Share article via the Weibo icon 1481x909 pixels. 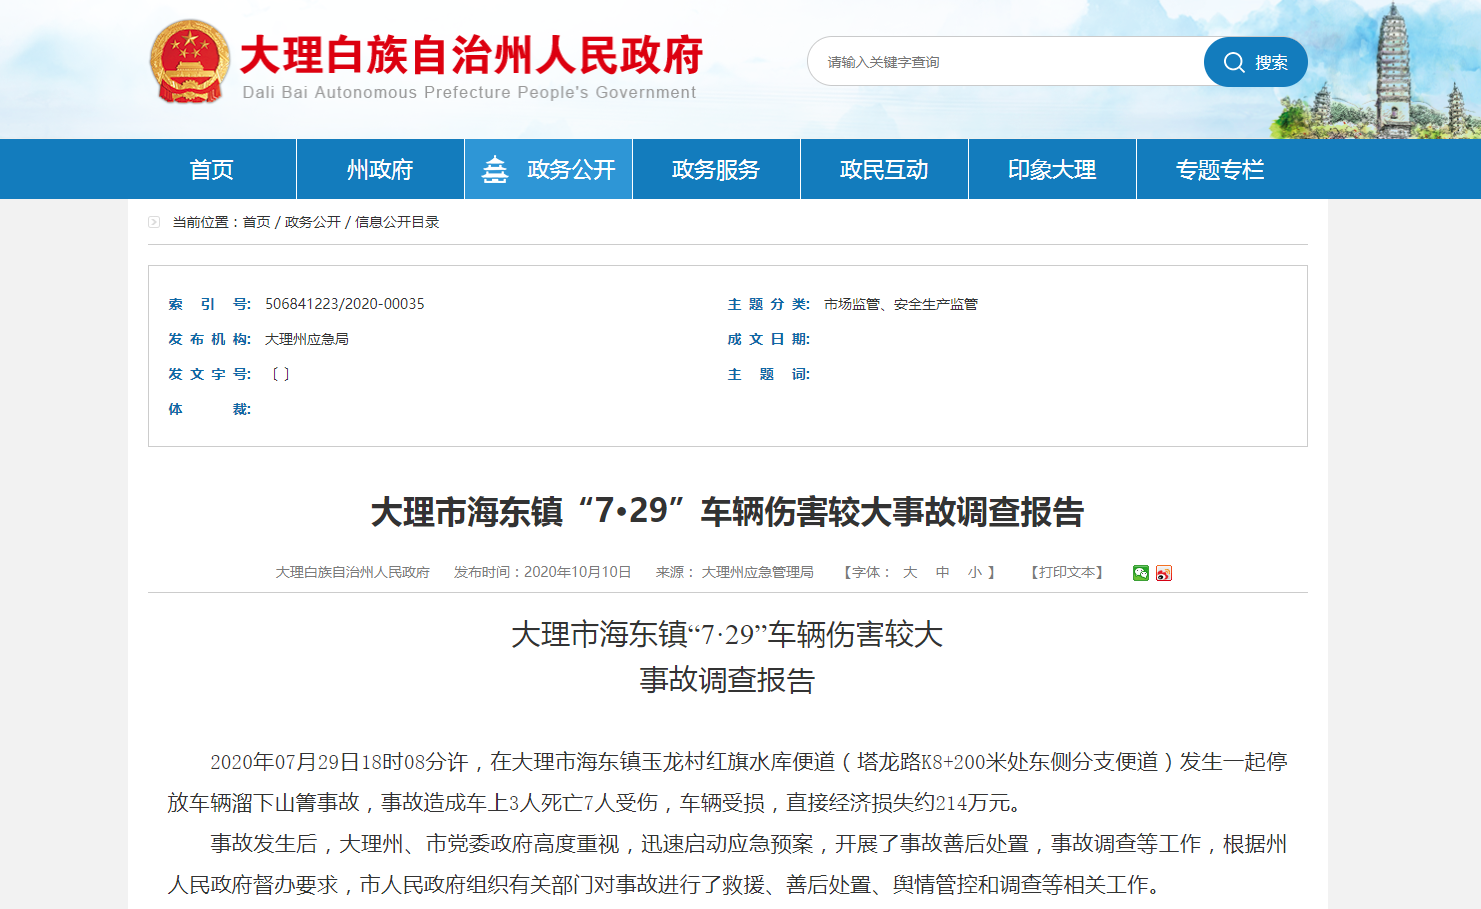click(x=1163, y=573)
